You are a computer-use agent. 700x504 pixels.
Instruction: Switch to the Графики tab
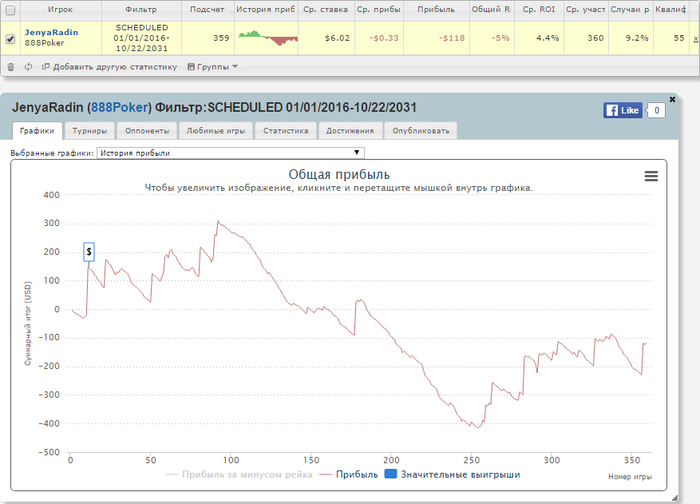37,131
